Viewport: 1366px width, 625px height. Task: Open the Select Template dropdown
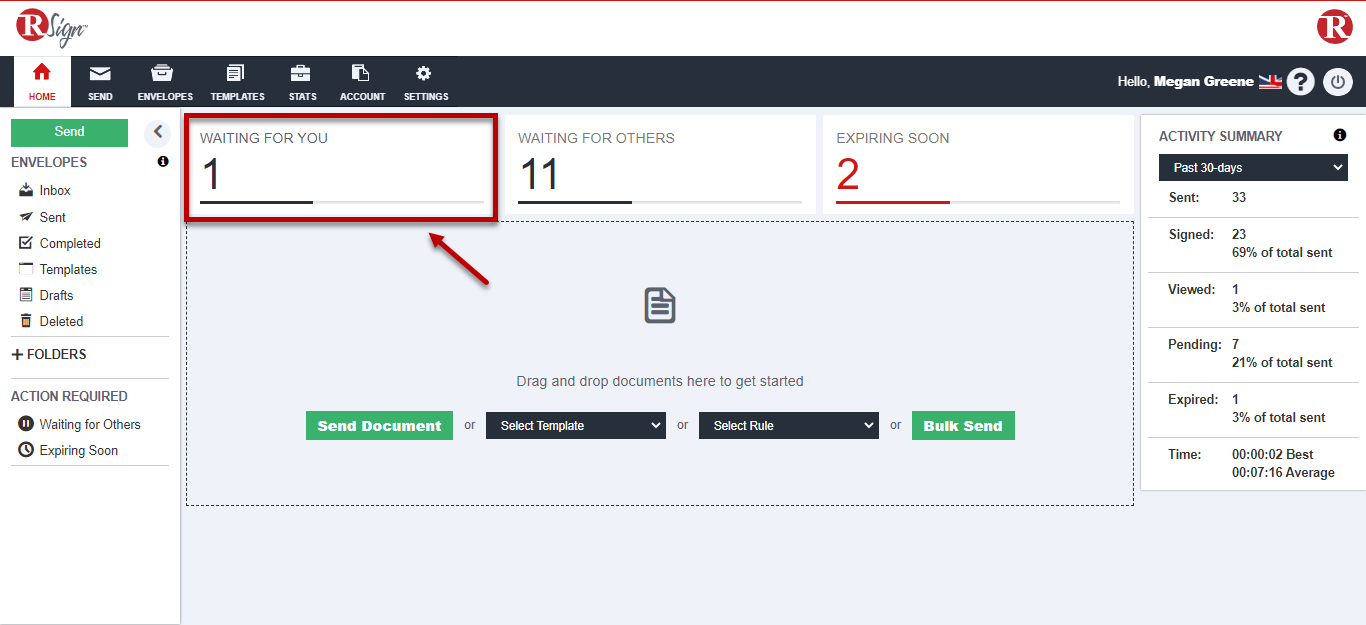(575, 426)
